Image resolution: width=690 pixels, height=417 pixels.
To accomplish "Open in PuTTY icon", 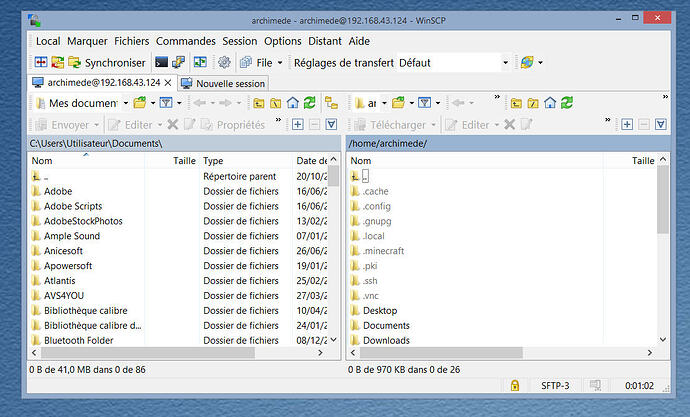I will pos(178,62).
